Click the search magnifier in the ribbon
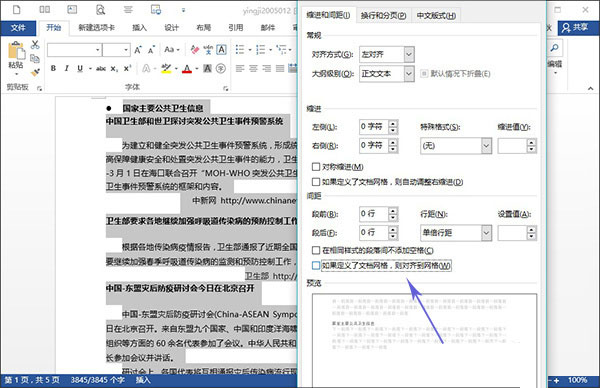Image resolution: width=600 pixels, height=388 pixels. click(554, 48)
